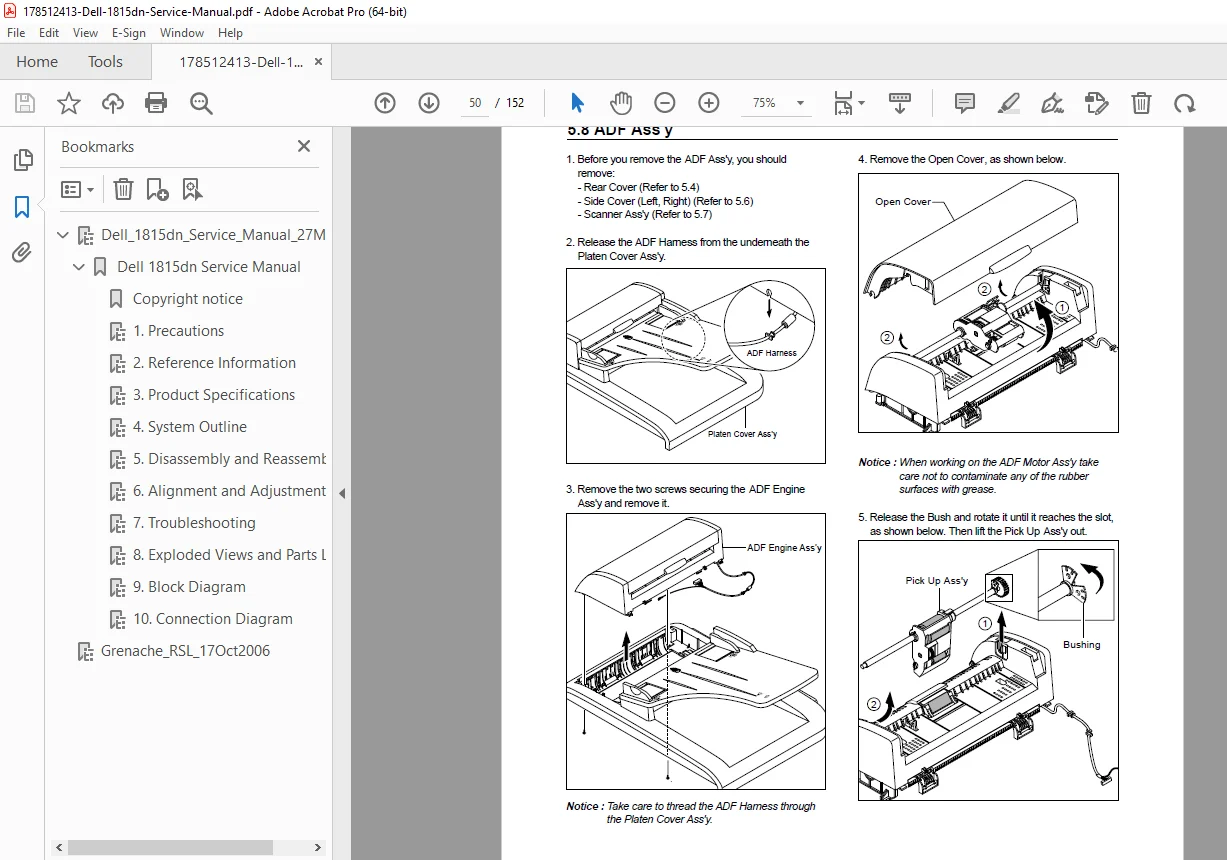This screenshot has width=1227, height=860.
Task: Print the document with the printer icon
Action: pyautogui.click(x=156, y=103)
